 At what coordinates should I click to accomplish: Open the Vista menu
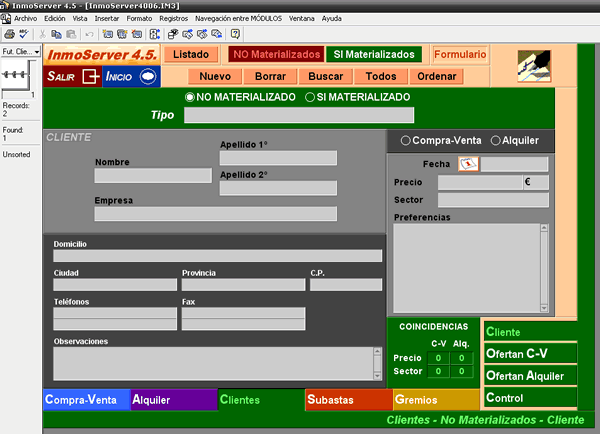[x=80, y=18]
